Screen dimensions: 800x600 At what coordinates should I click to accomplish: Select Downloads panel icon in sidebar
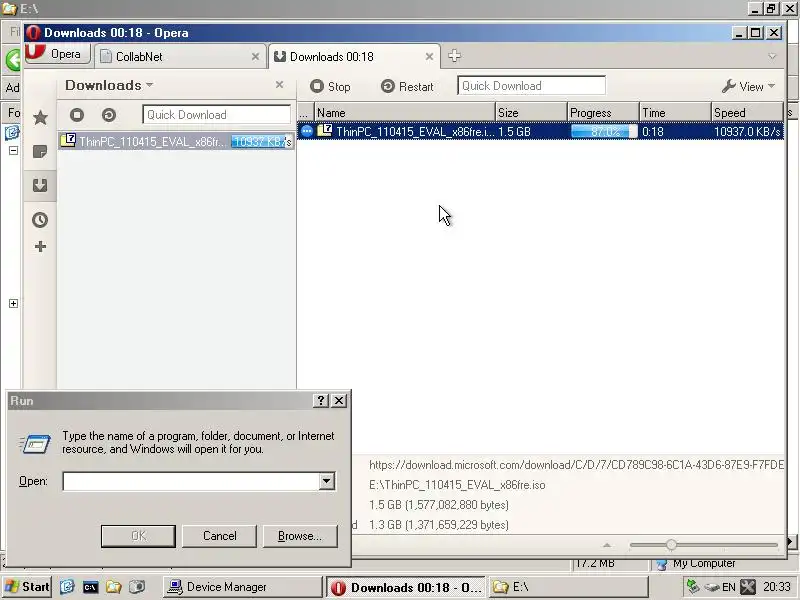(40, 185)
